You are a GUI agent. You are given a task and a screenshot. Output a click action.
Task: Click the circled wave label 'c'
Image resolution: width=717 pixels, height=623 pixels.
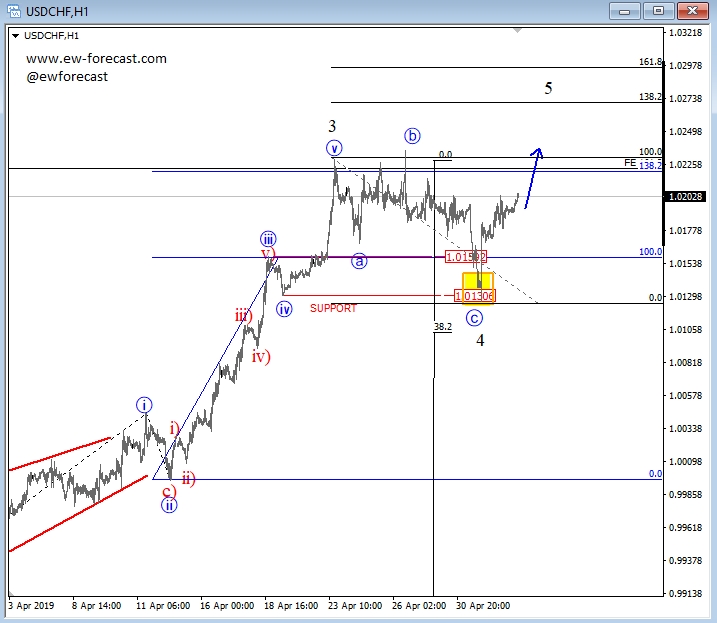click(474, 317)
